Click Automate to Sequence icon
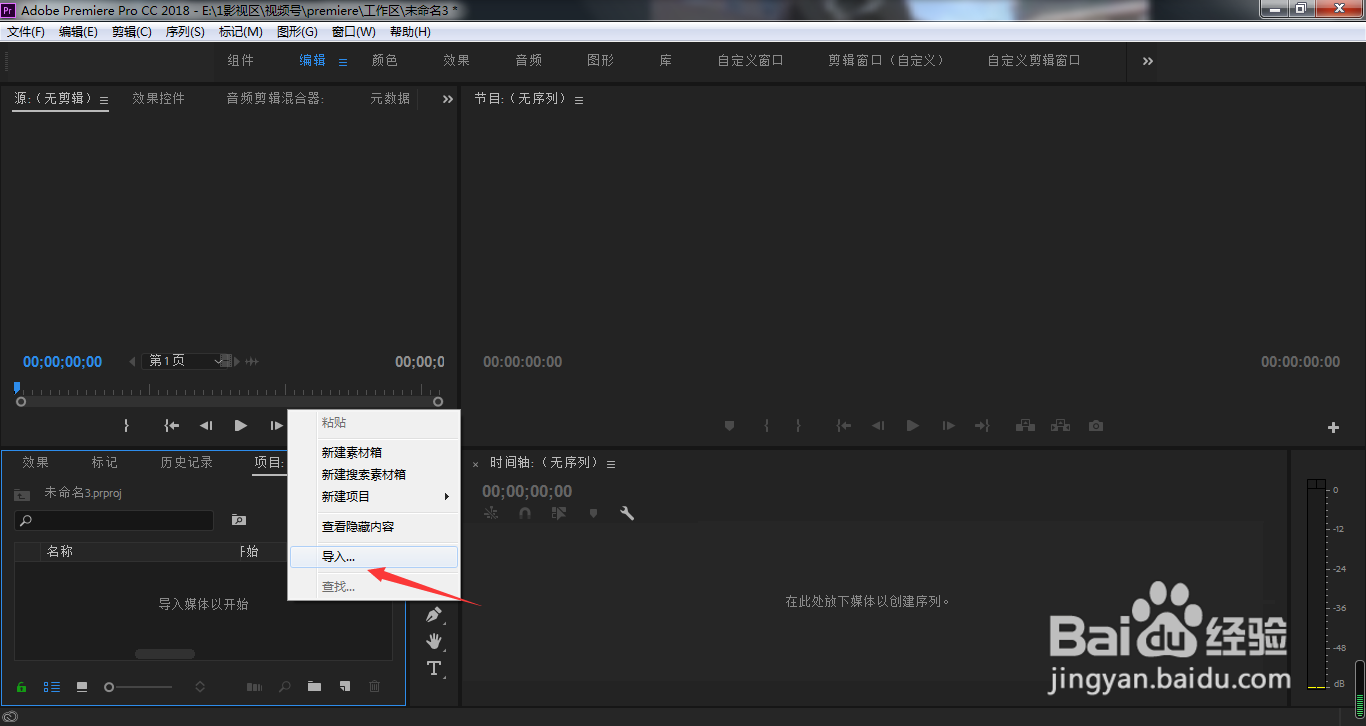This screenshot has height=726, width=1366. pos(255,687)
